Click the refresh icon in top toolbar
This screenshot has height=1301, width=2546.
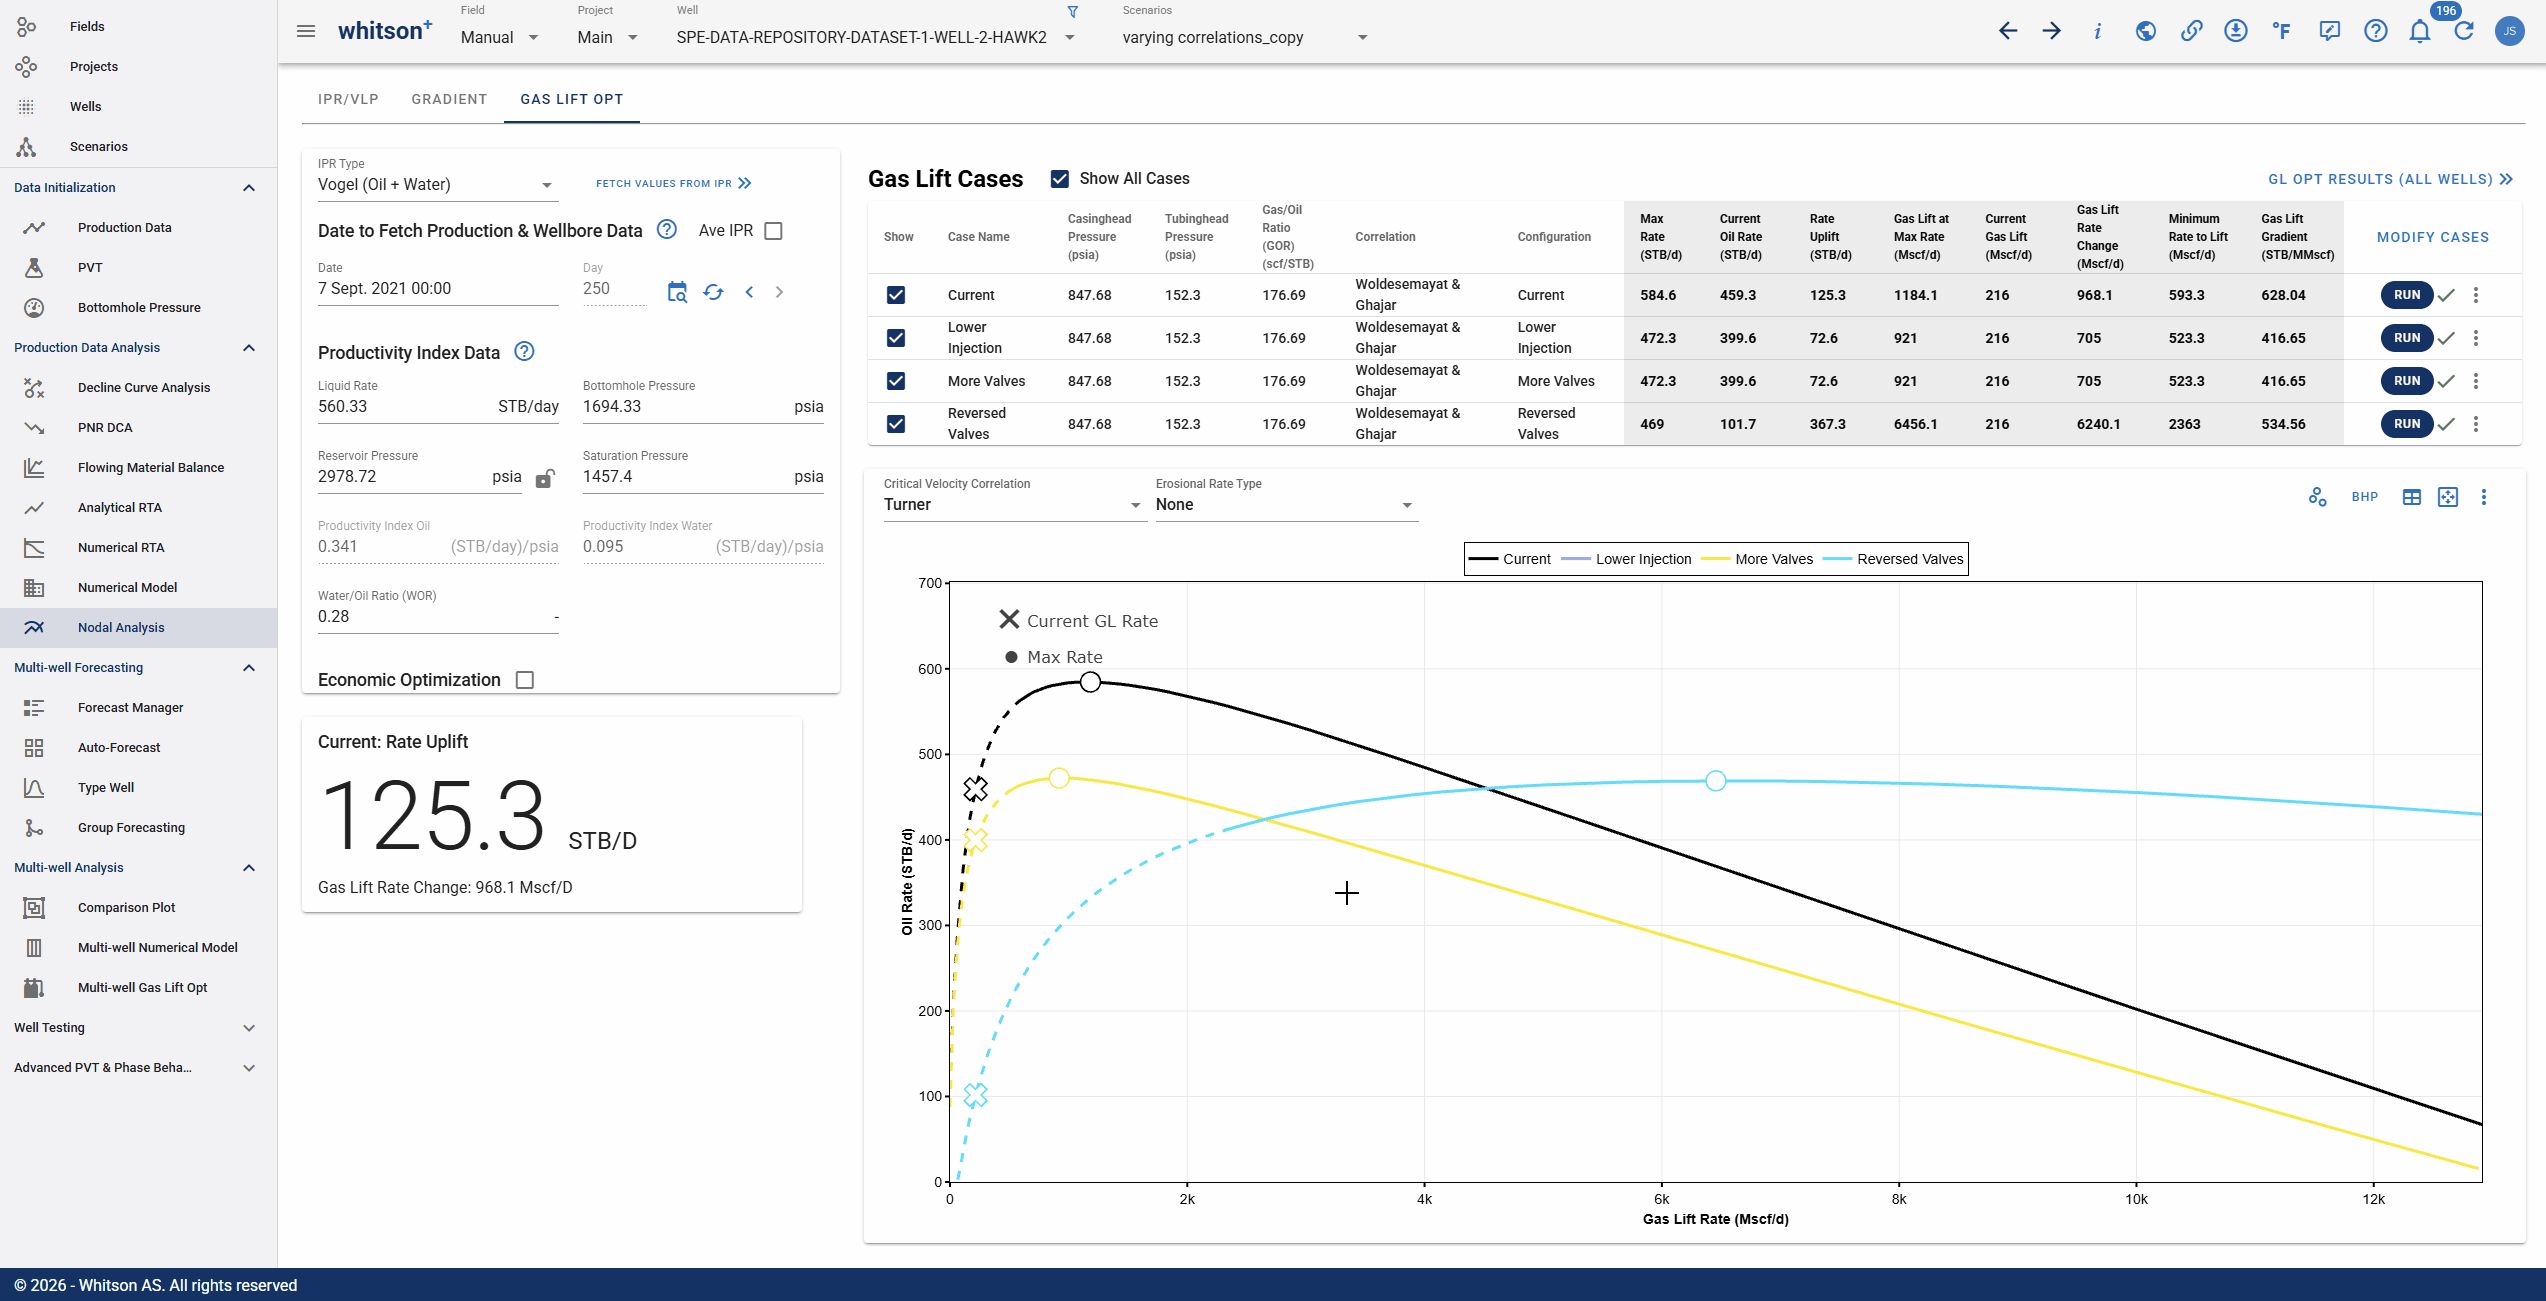coord(2464,31)
